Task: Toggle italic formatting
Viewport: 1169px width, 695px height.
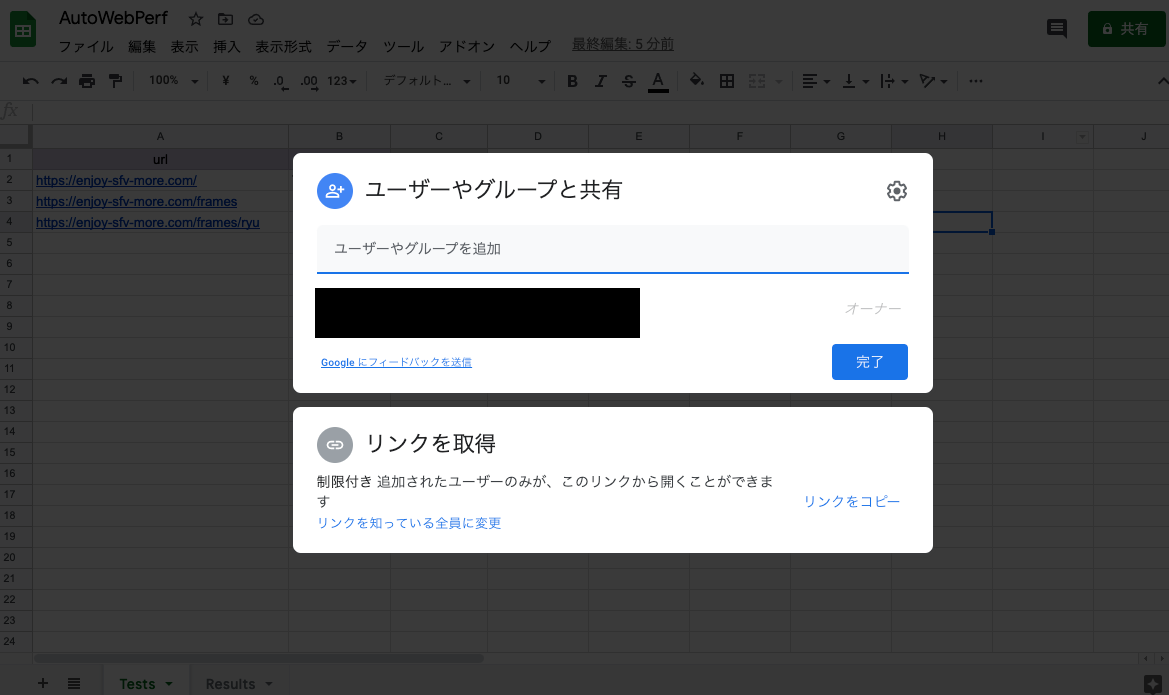Action: click(600, 81)
